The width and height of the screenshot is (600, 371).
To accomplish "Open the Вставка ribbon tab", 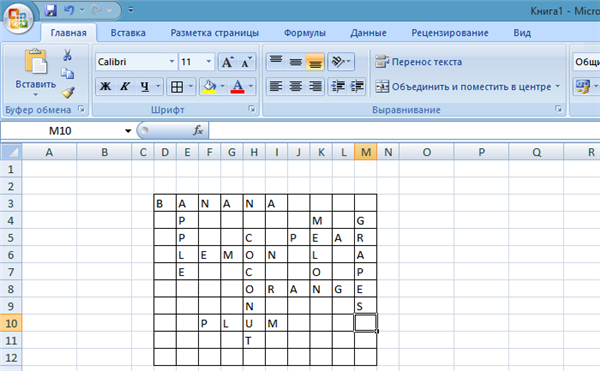I will (128, 33).
